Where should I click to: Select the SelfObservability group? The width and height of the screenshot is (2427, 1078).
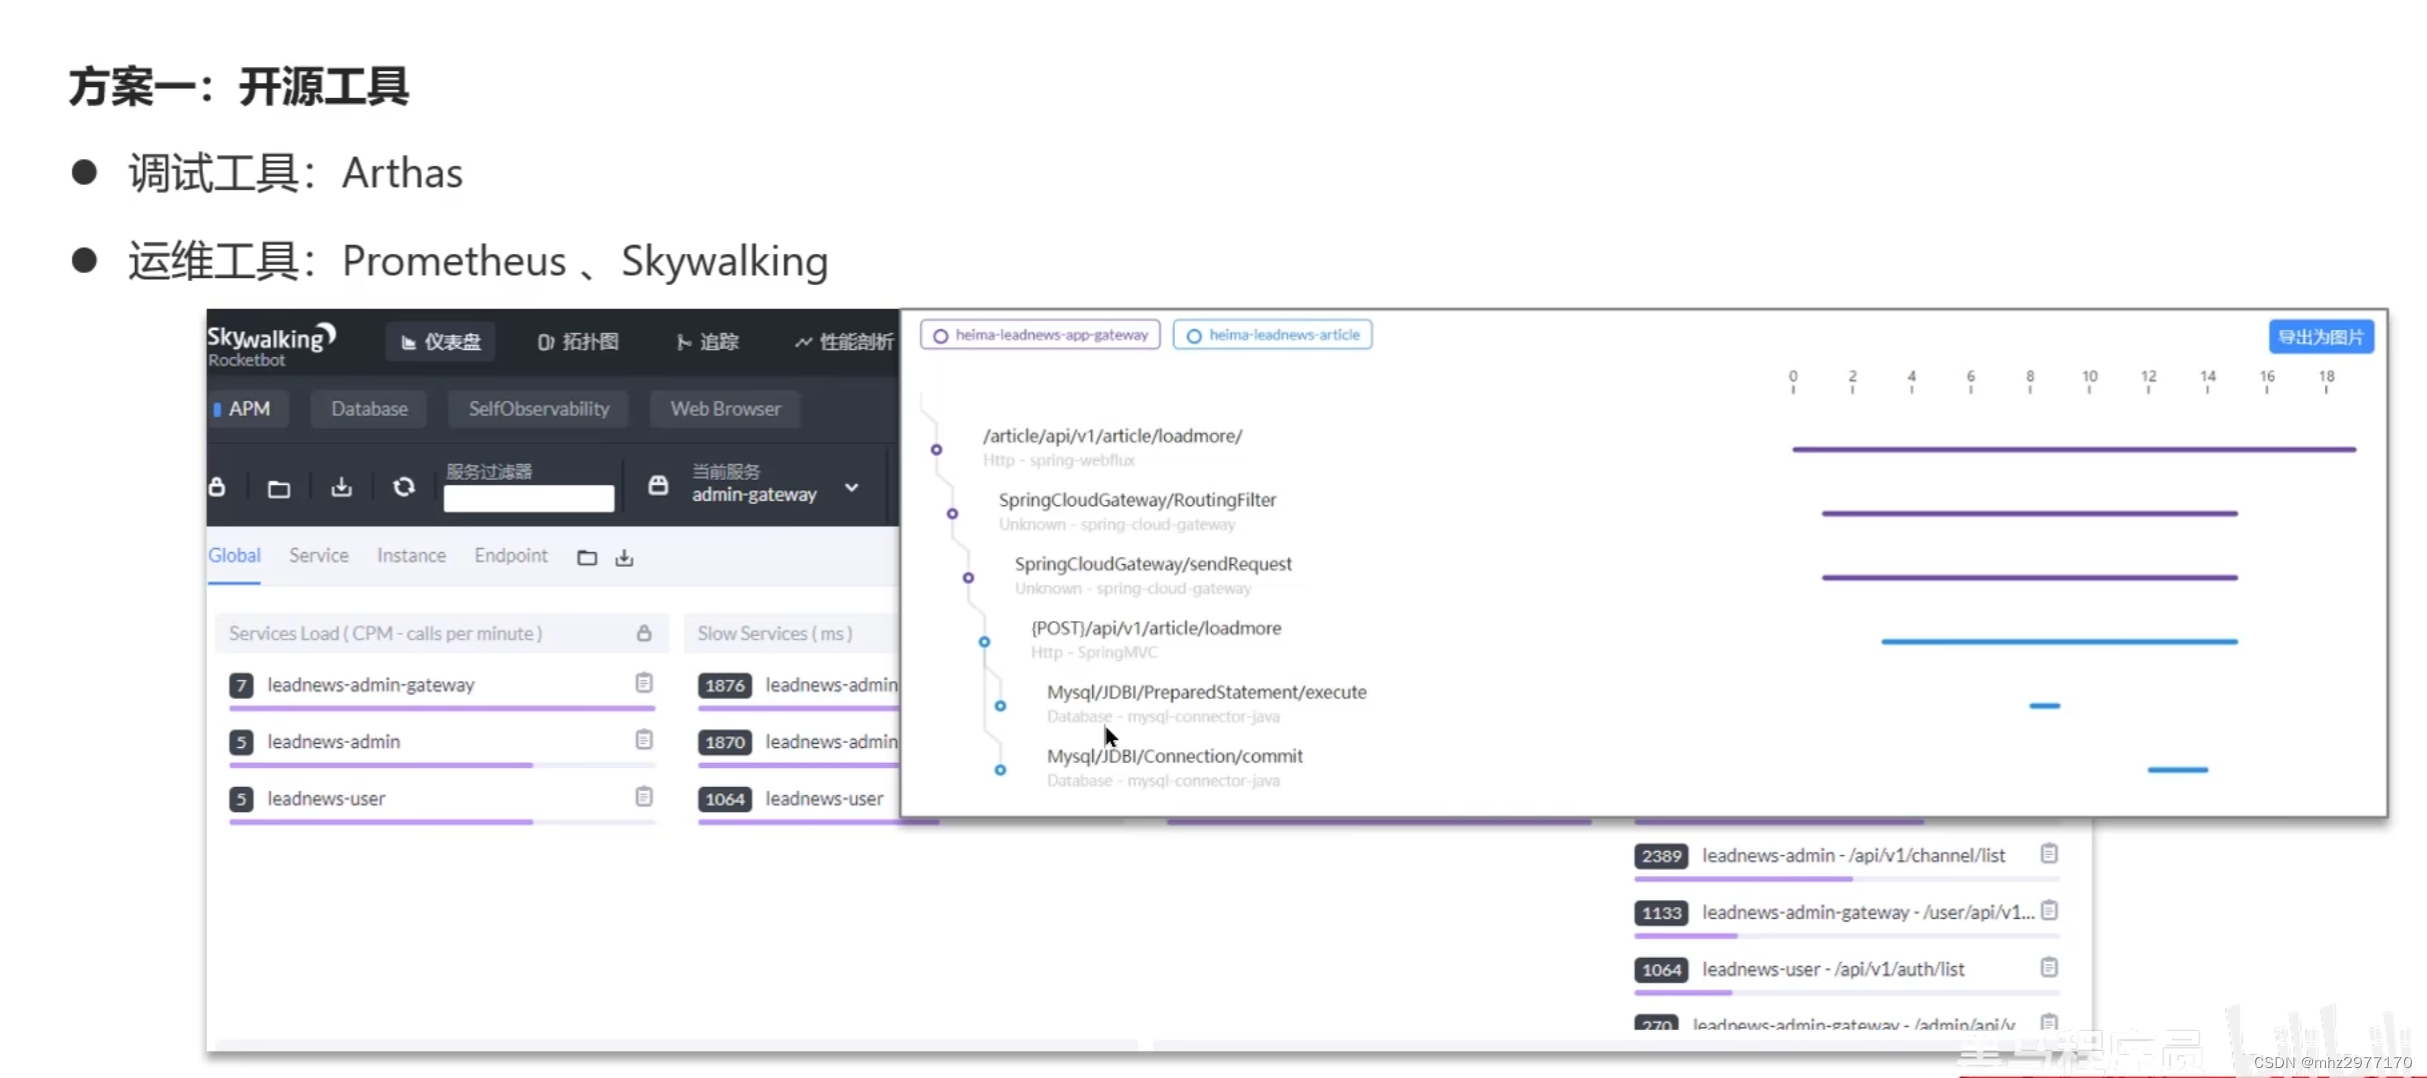click(538, 409)
